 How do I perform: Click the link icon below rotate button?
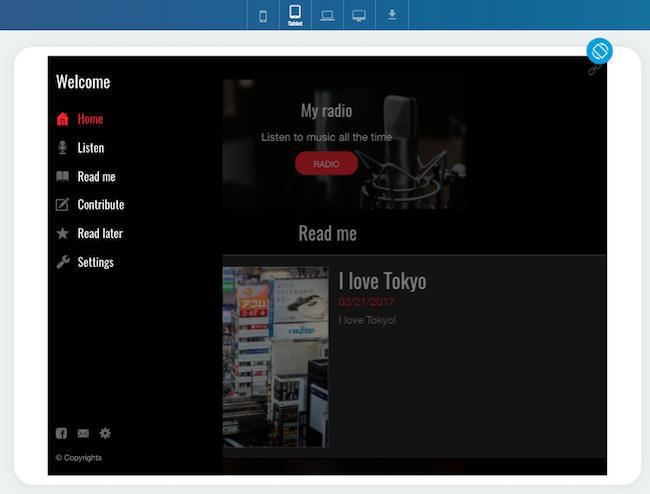pos(593,70)
